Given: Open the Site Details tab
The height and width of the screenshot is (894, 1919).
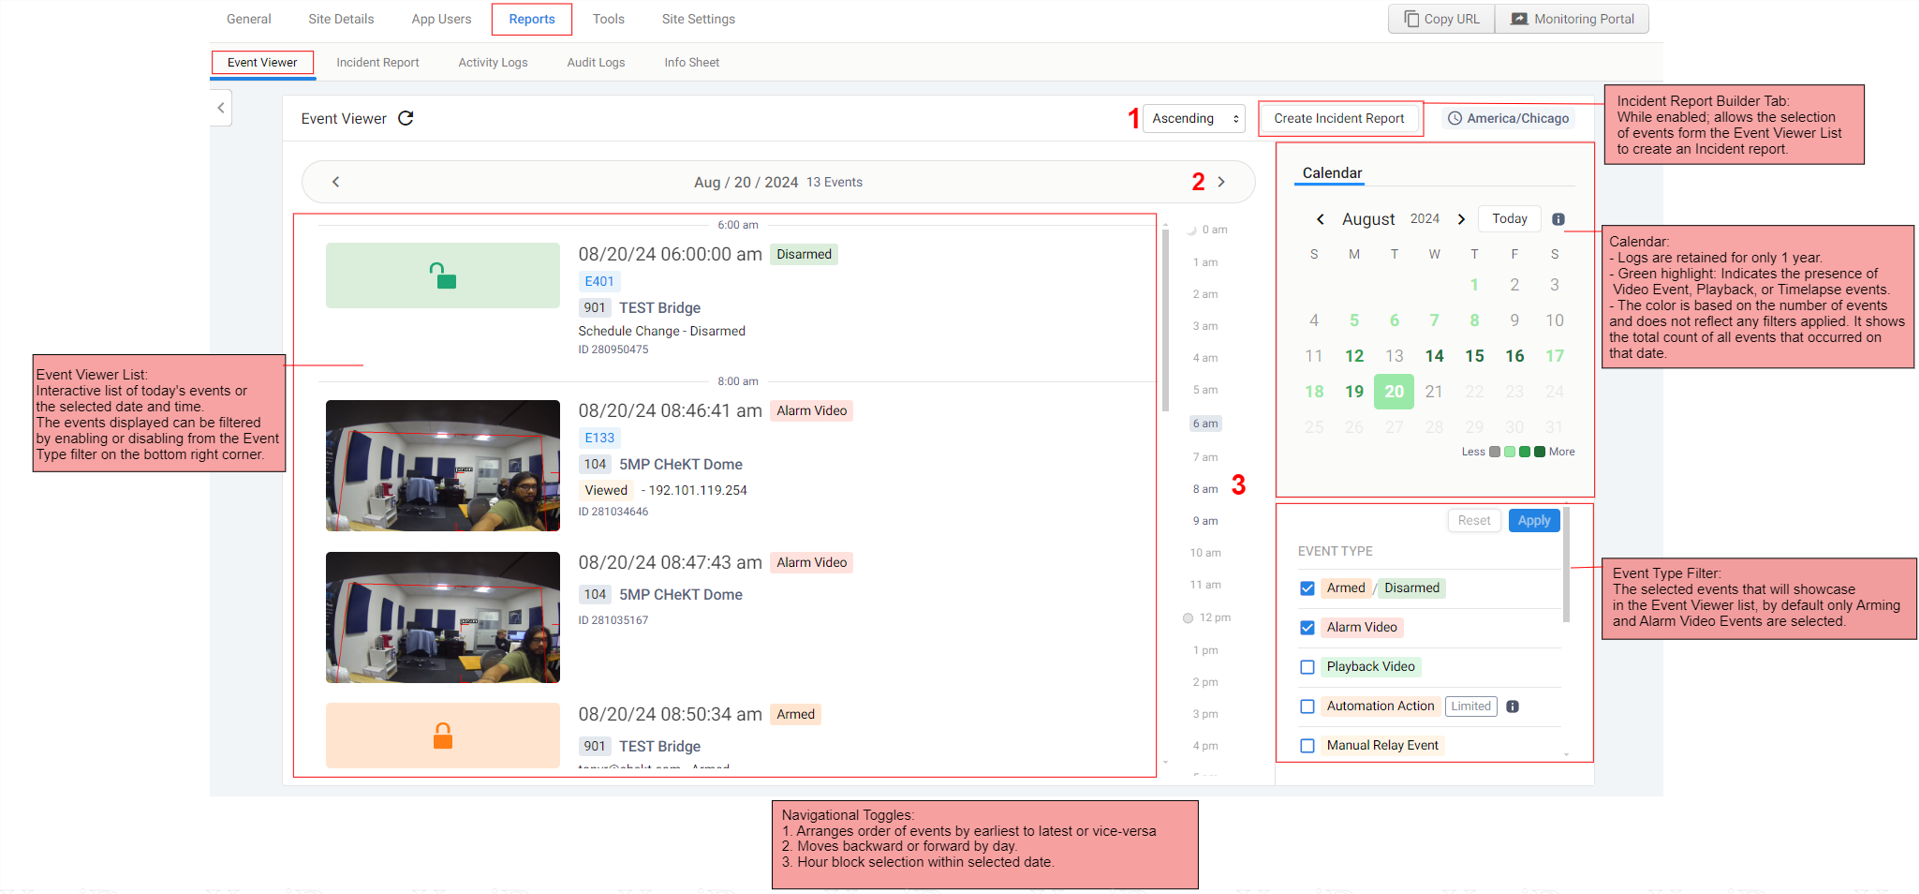Looking at the screenshot, I should [x=341, y=19].
